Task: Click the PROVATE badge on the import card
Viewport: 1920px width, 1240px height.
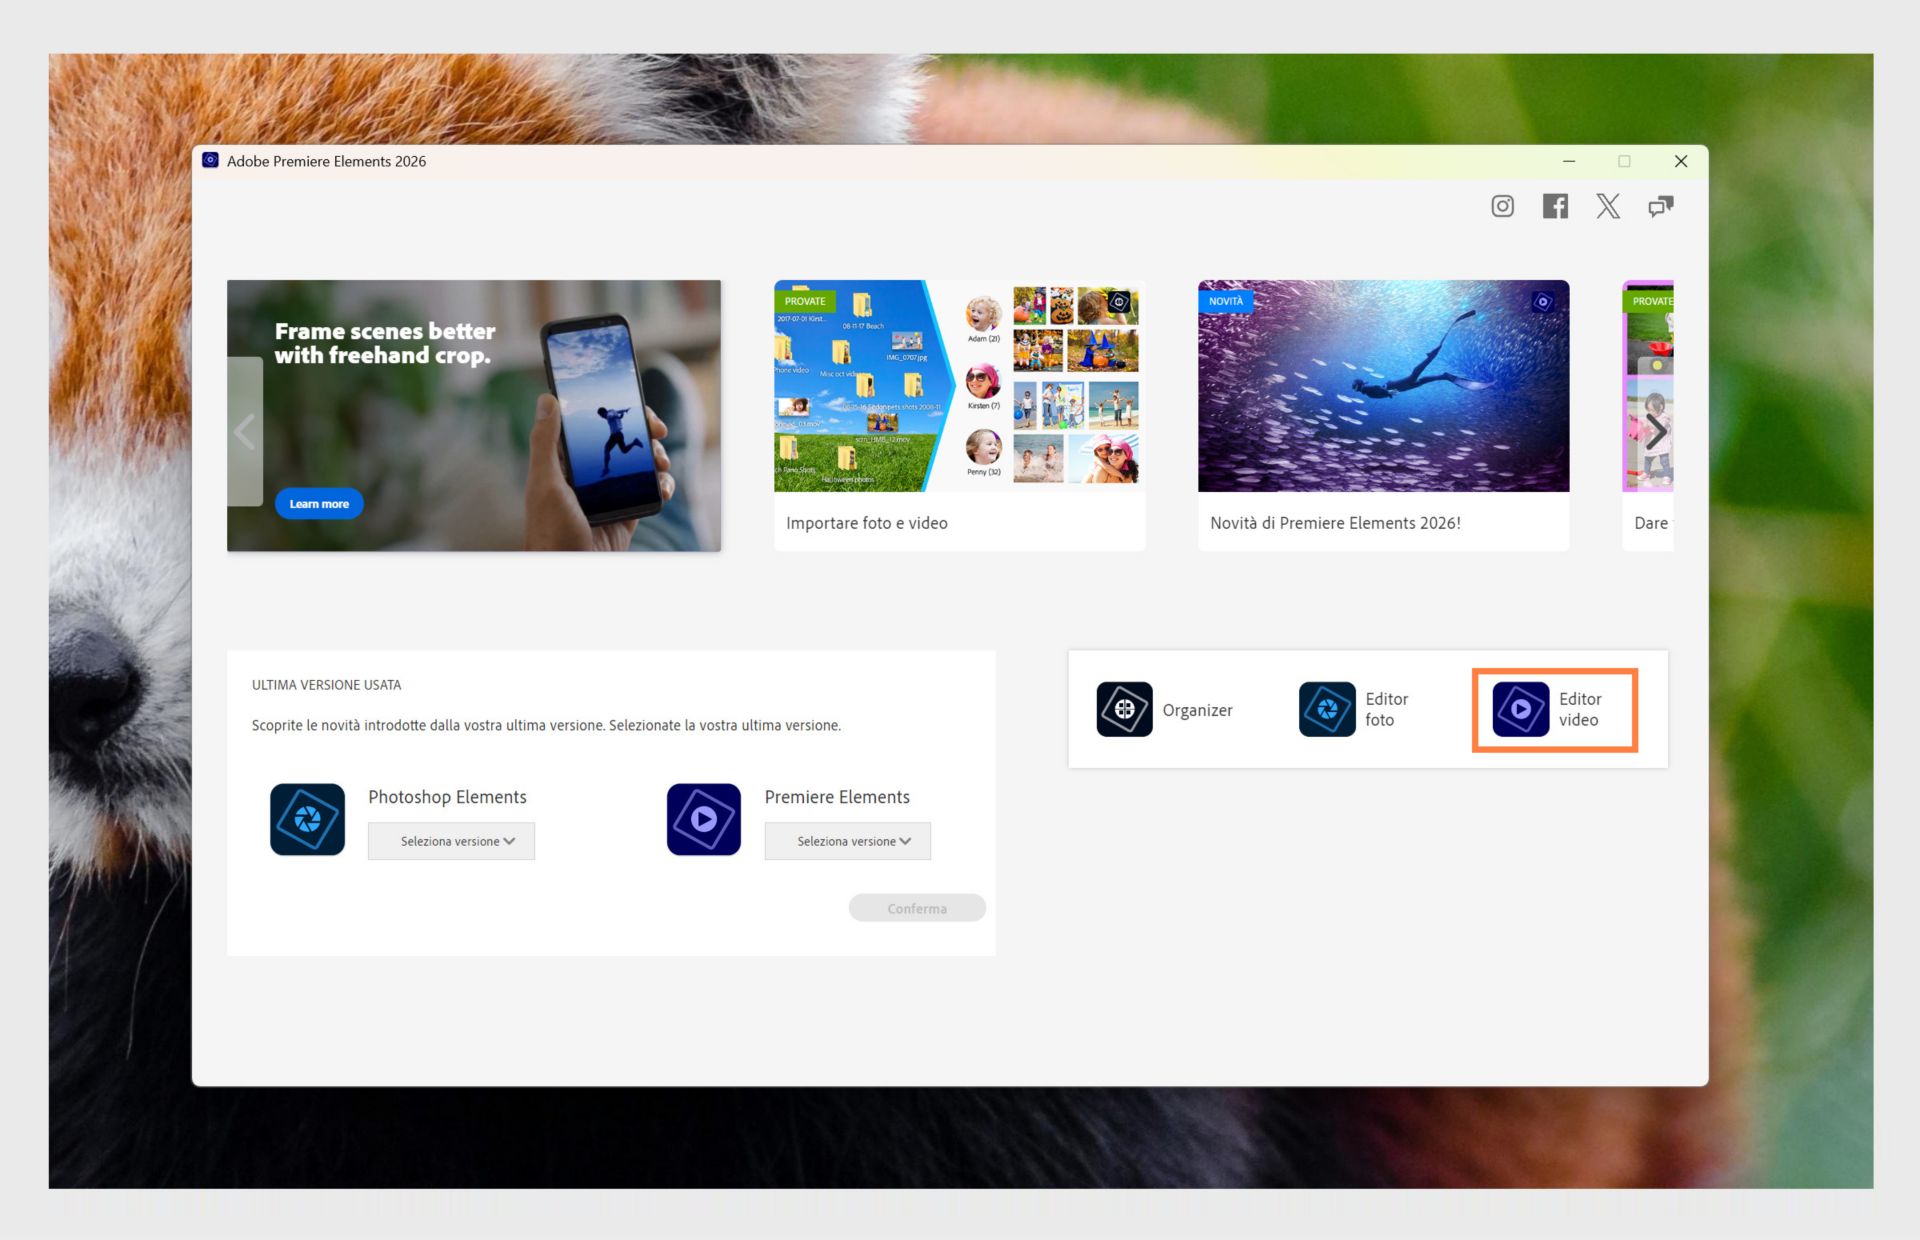Action: click(805, 300)
